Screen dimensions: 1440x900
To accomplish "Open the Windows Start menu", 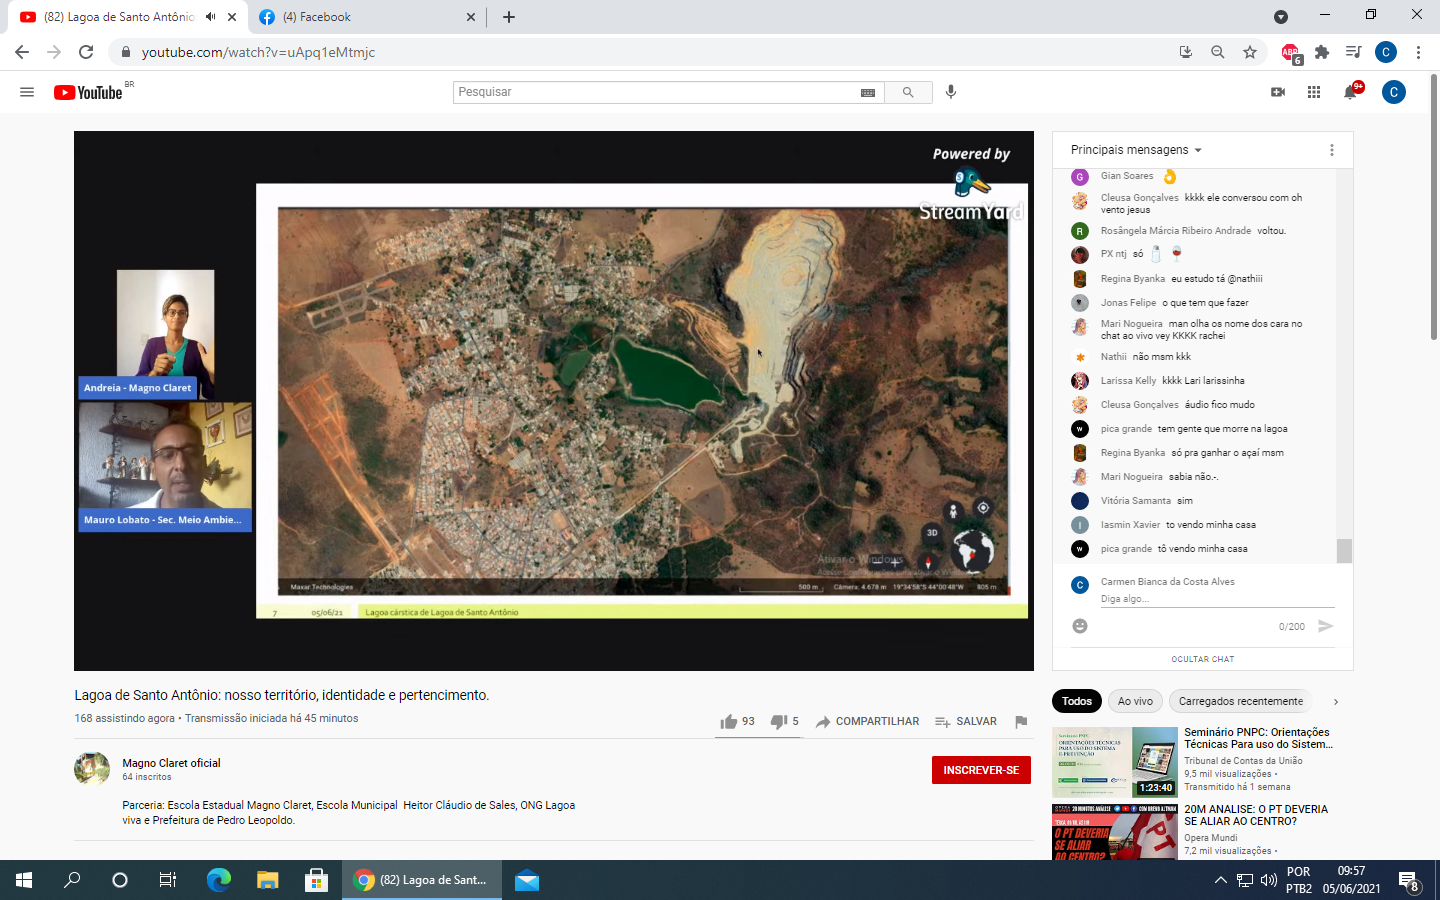I will click(x=24, y=880).
